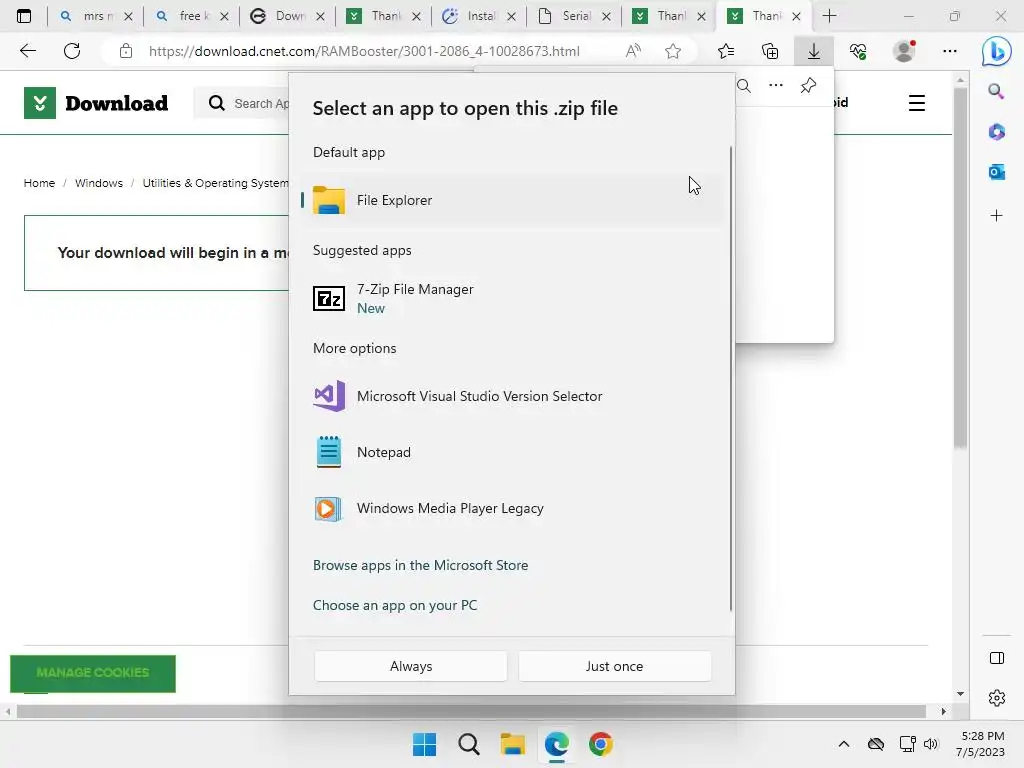Switch to the 'Down' tab
Screen dimensions: 1024x768
coord(287,16)
